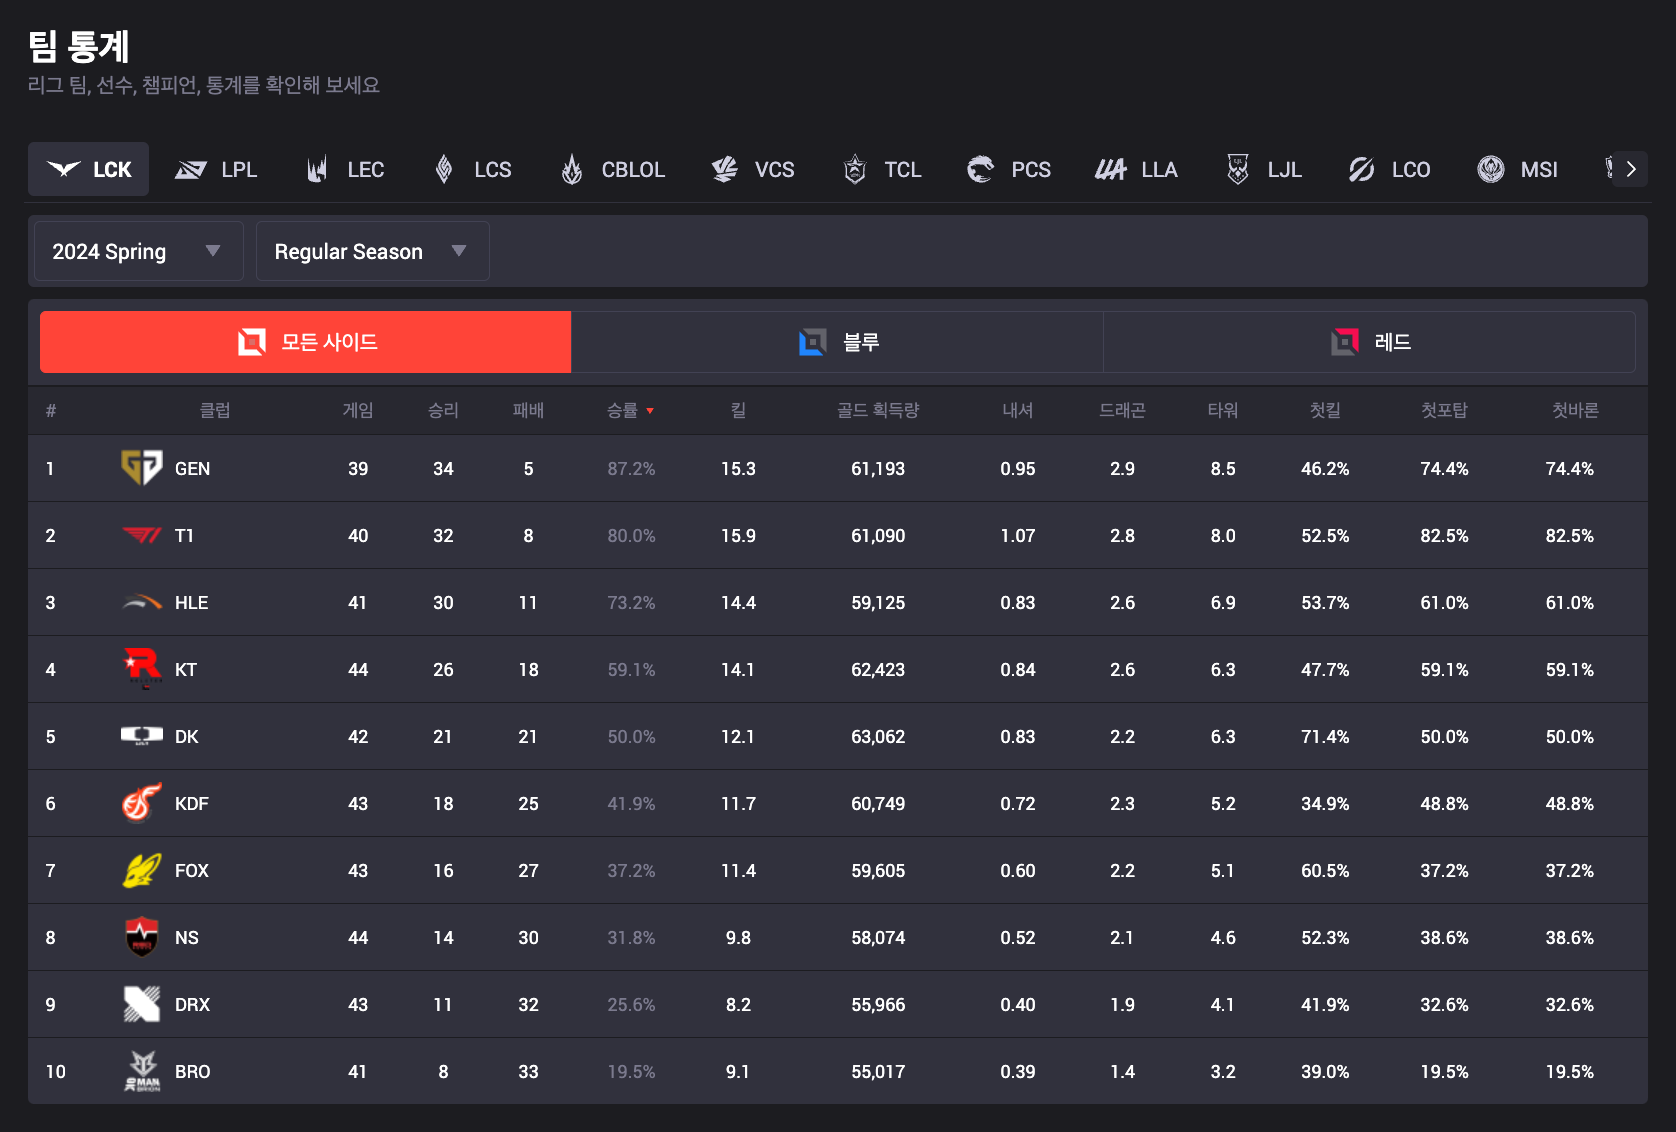1676x1132 pixels.
Task: Click T1 first kill value 52.5%
Action: point(1325,535)
